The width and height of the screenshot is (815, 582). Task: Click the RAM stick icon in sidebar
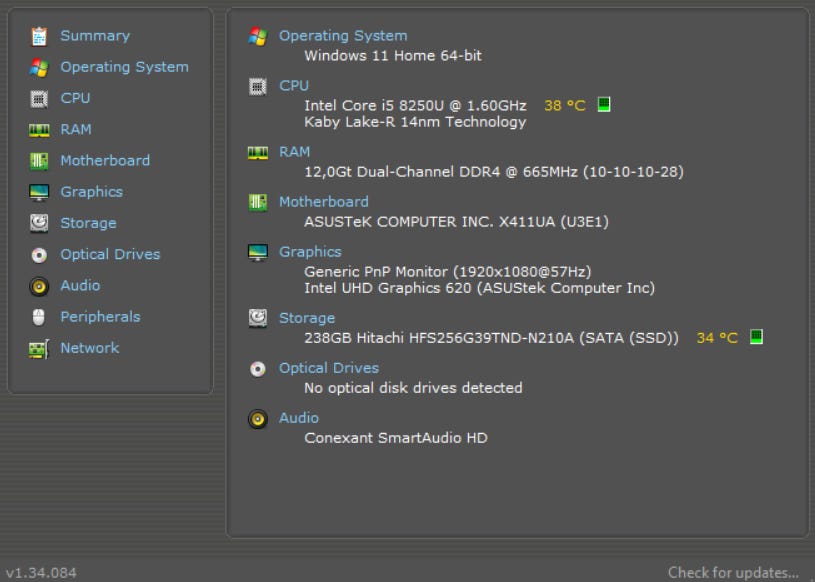pyautogui.click(x=39, y=130)
